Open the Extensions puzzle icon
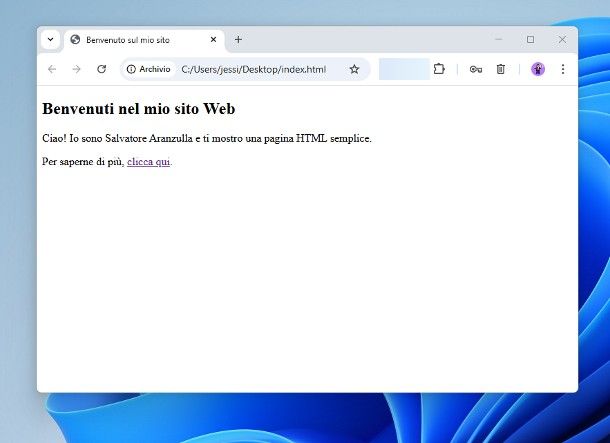610x443 pixels. (439, 69)
